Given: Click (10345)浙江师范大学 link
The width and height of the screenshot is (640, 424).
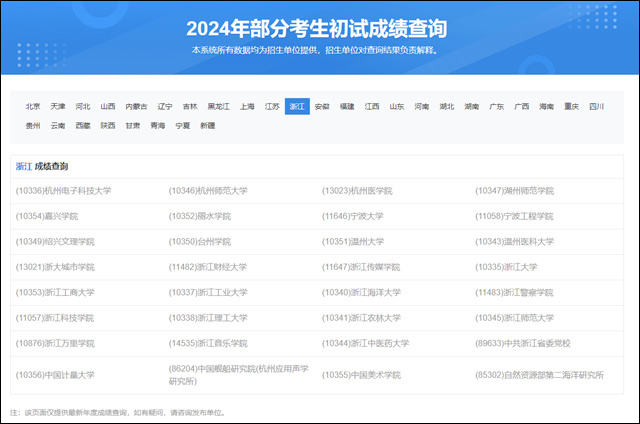Looking at the screenshot, I should (514, 318).
